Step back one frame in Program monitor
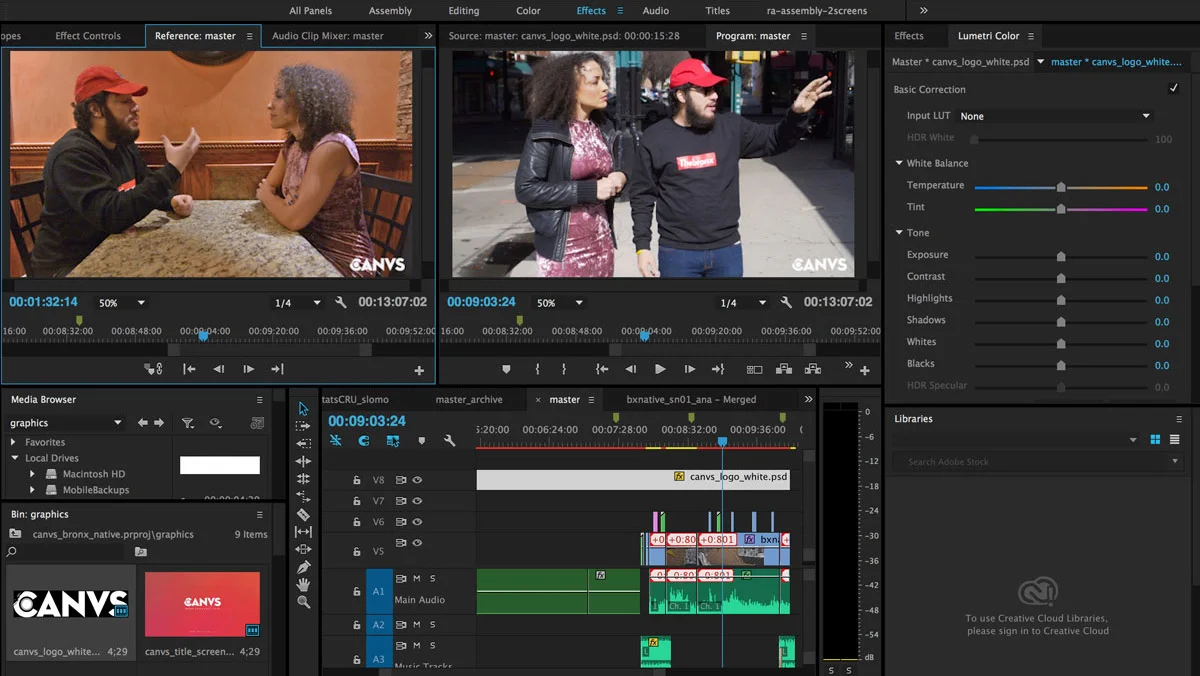Screen dimensions: 1200x676 coord(631,369)
